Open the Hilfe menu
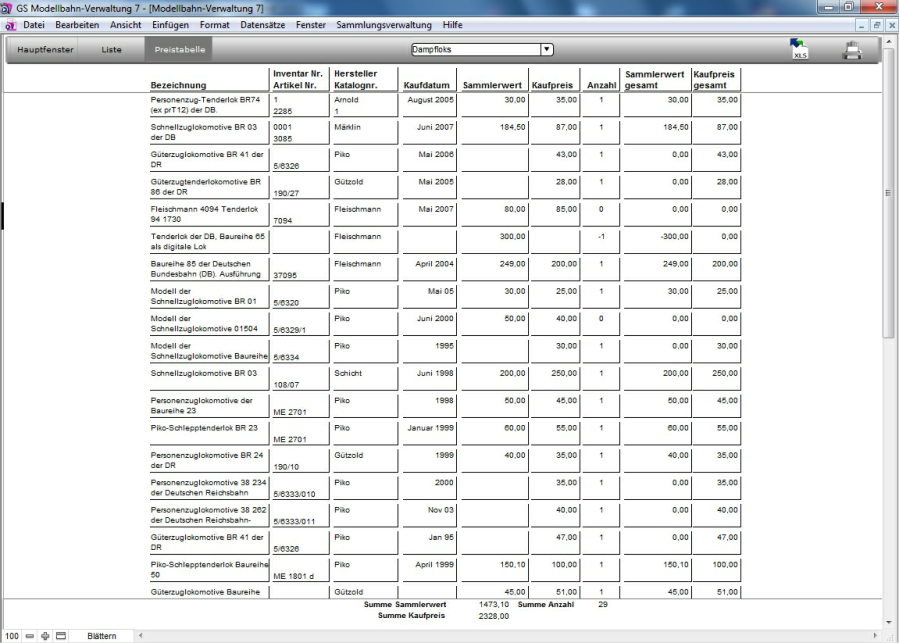900x643 pixels. point(452,25)
